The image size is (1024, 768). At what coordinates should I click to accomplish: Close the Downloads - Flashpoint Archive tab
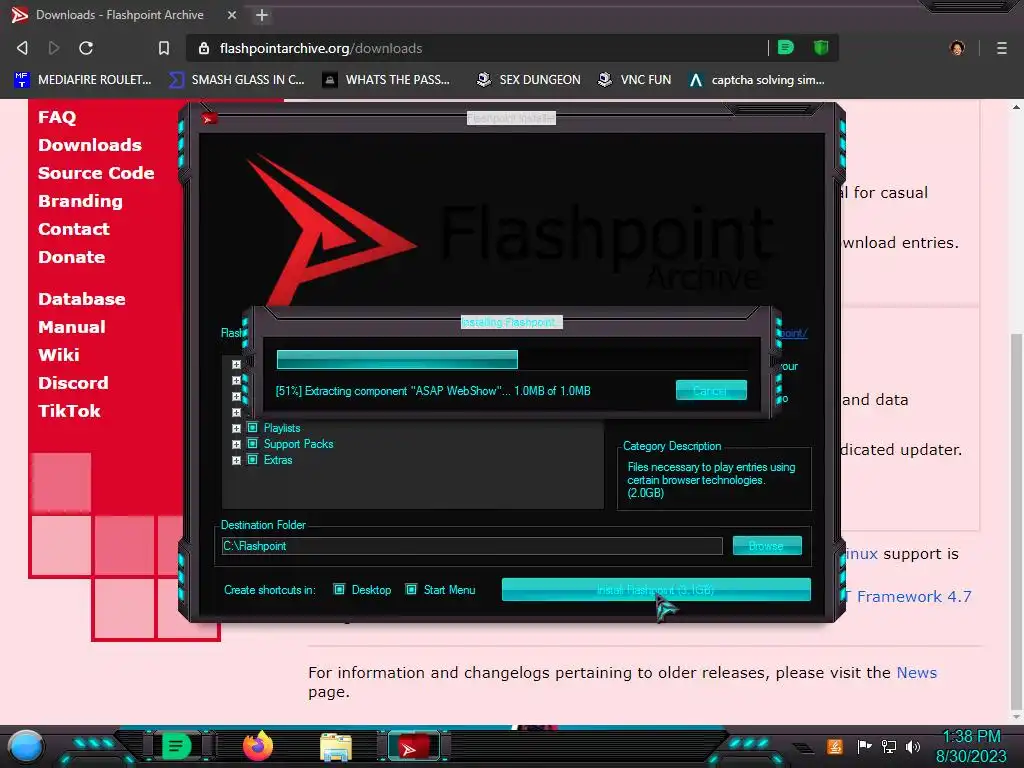(x=231, y=15)
